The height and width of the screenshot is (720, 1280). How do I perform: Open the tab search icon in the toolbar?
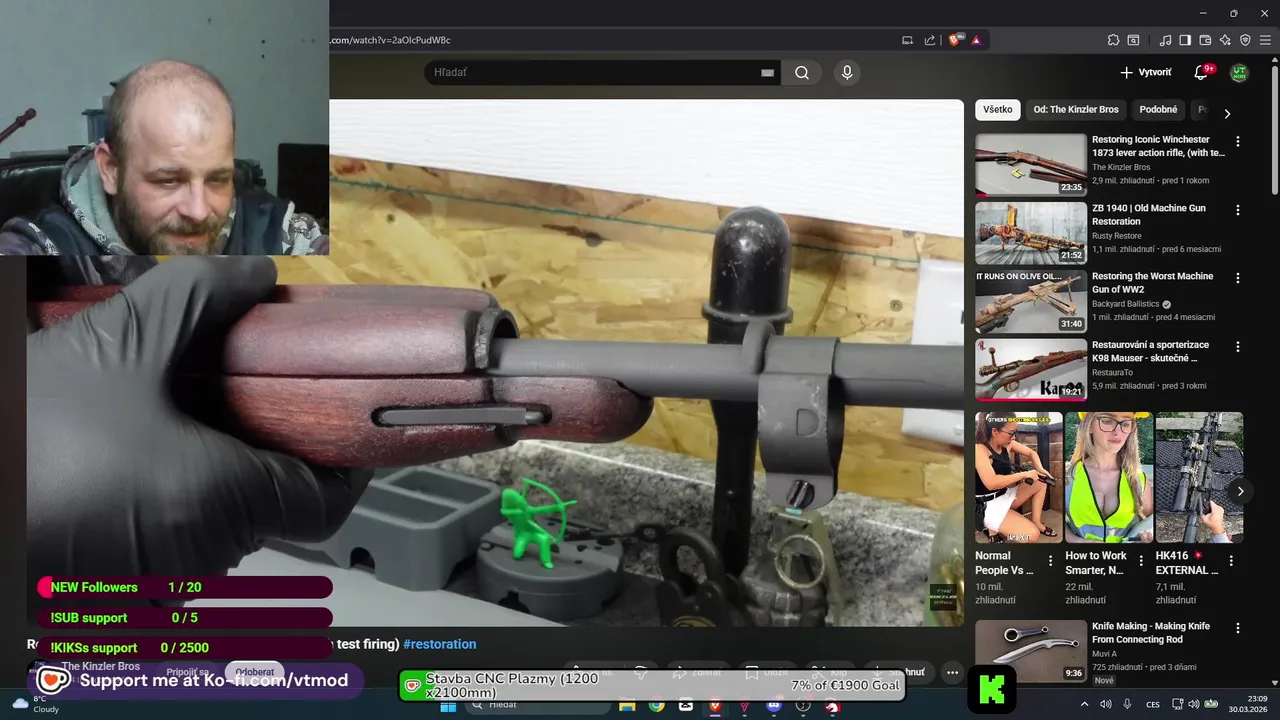1133,40
